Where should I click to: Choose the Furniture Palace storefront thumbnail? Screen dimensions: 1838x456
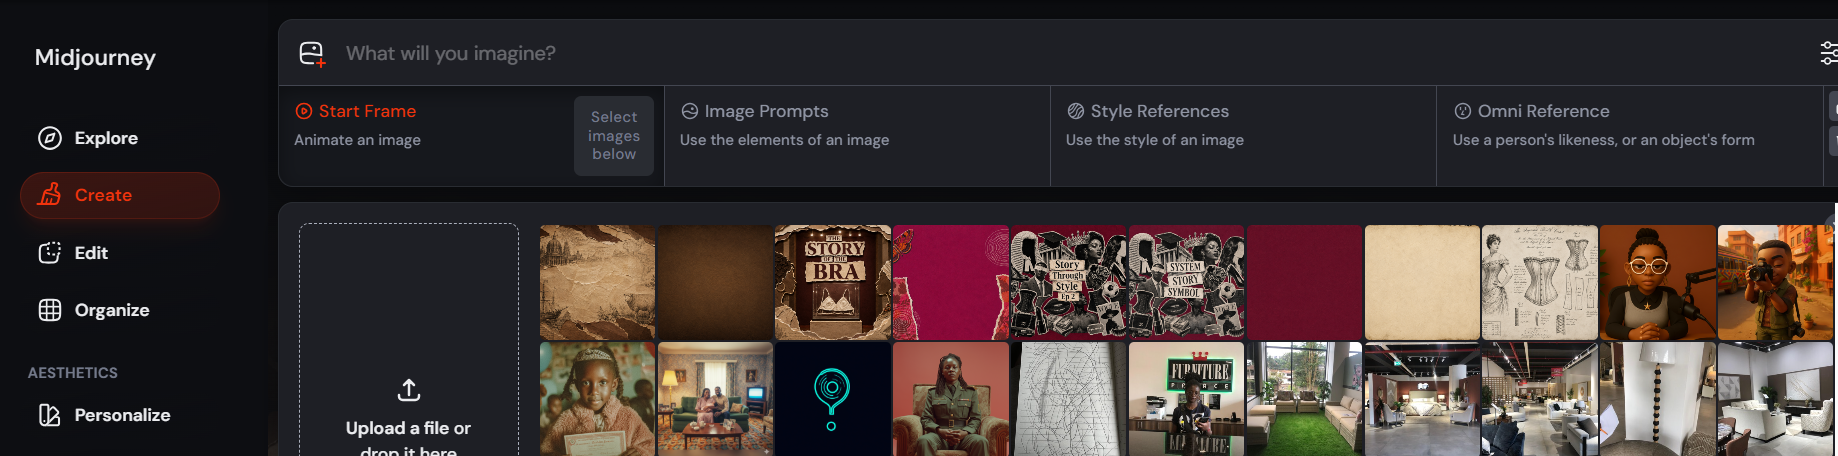[1187, 399]
